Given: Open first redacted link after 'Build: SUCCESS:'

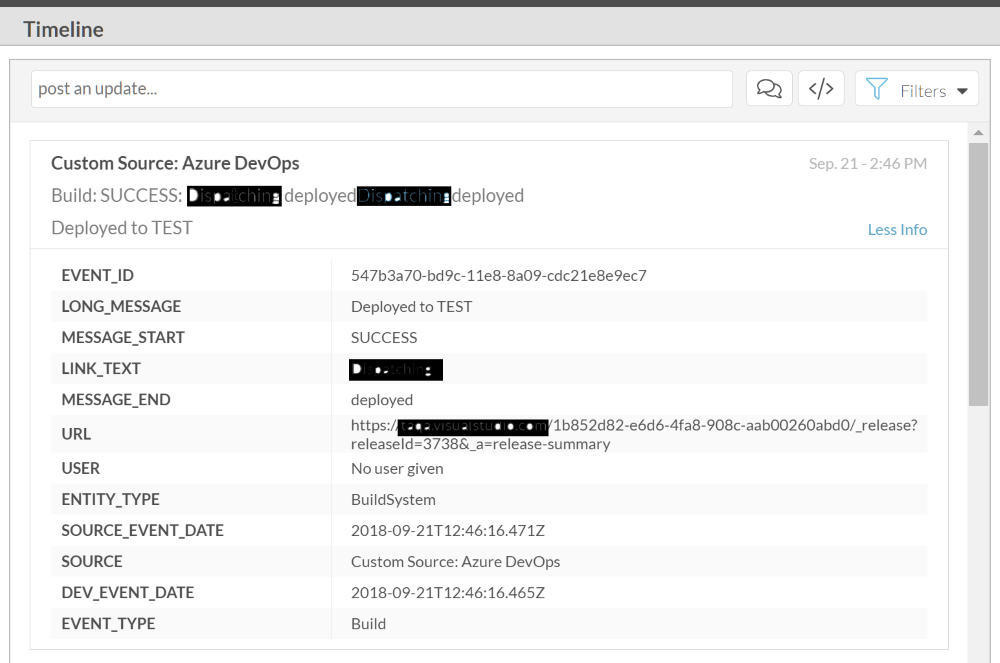Looking at the screenshot, I should (234, 196).
